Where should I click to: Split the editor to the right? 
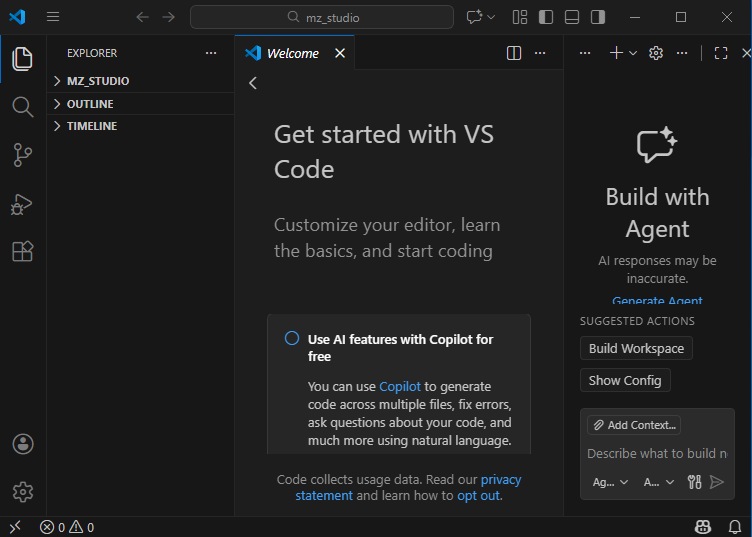click(514, 53)
